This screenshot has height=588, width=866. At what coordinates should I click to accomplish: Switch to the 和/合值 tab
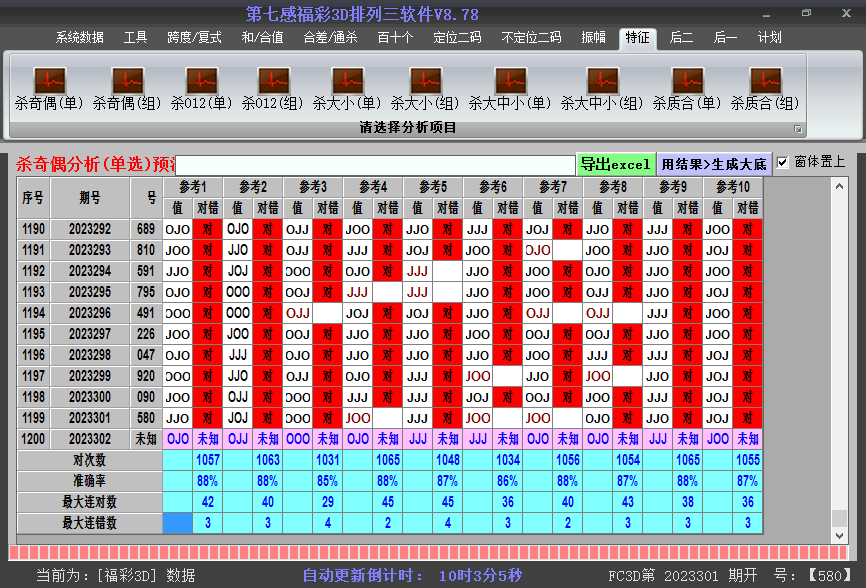(x=262, y=38)
